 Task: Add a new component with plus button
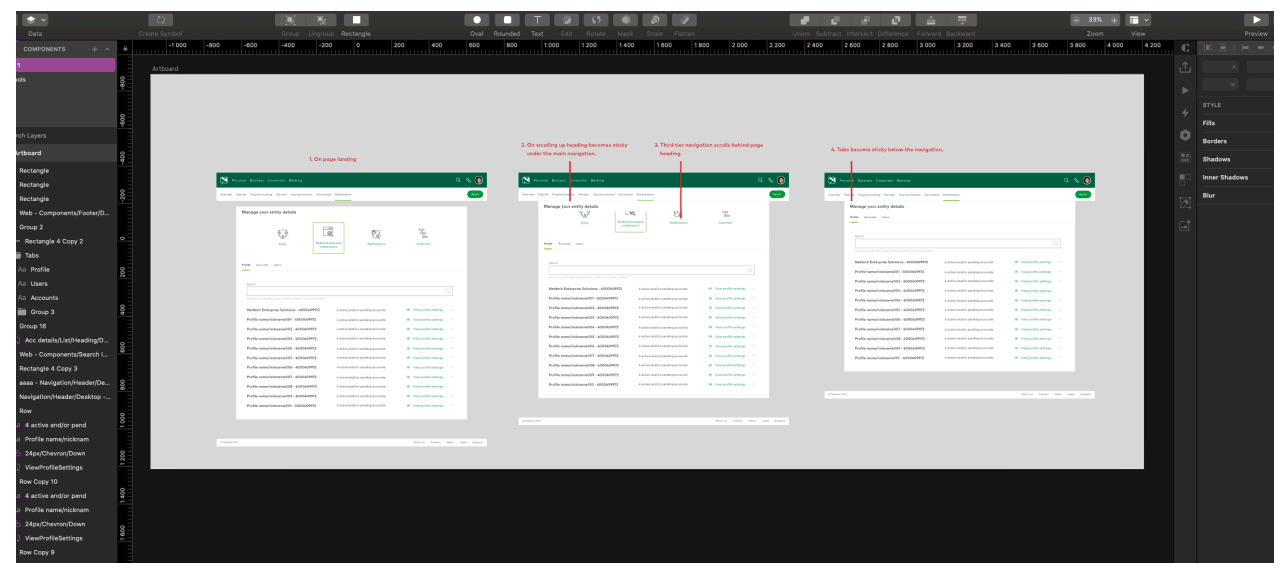click(94, 49)
